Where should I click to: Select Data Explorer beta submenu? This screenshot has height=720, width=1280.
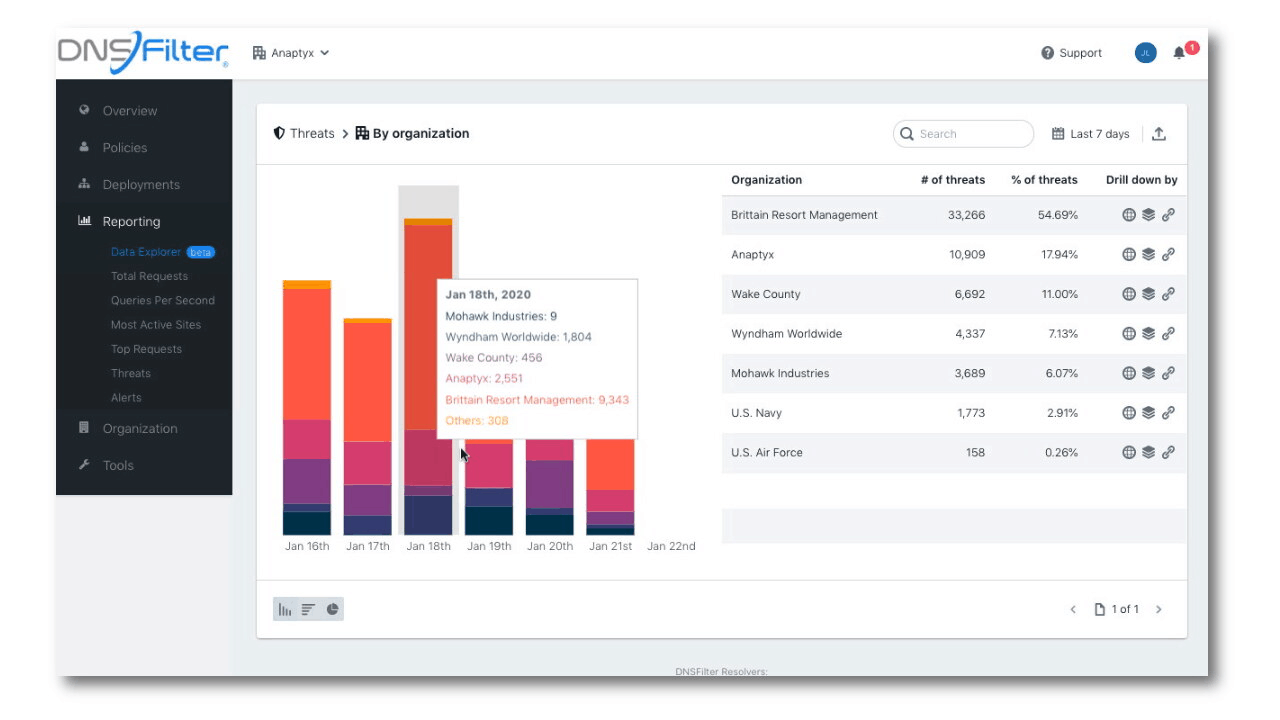tap(162, 252)
